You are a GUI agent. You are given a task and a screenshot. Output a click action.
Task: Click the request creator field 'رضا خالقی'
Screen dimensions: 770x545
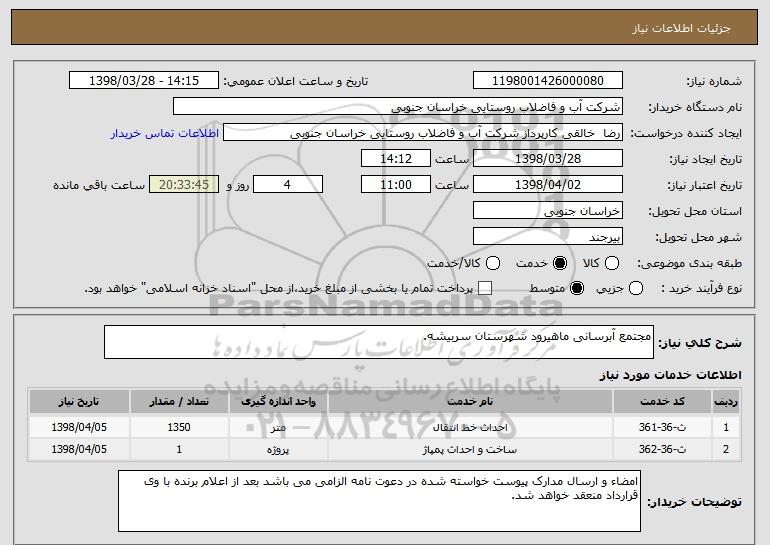(x=423, y=133)
